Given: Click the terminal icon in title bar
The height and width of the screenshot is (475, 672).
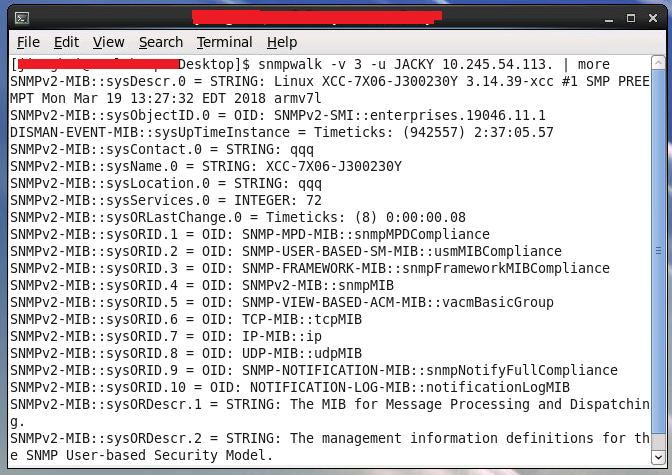Looking at the screenshot, I should 22,18.
